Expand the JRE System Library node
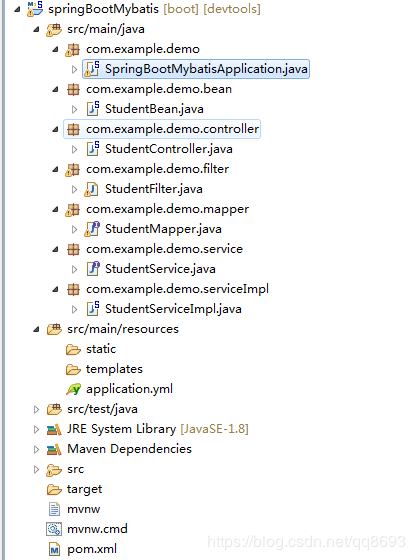Screen dimensions: 415x560 point(36,429)
